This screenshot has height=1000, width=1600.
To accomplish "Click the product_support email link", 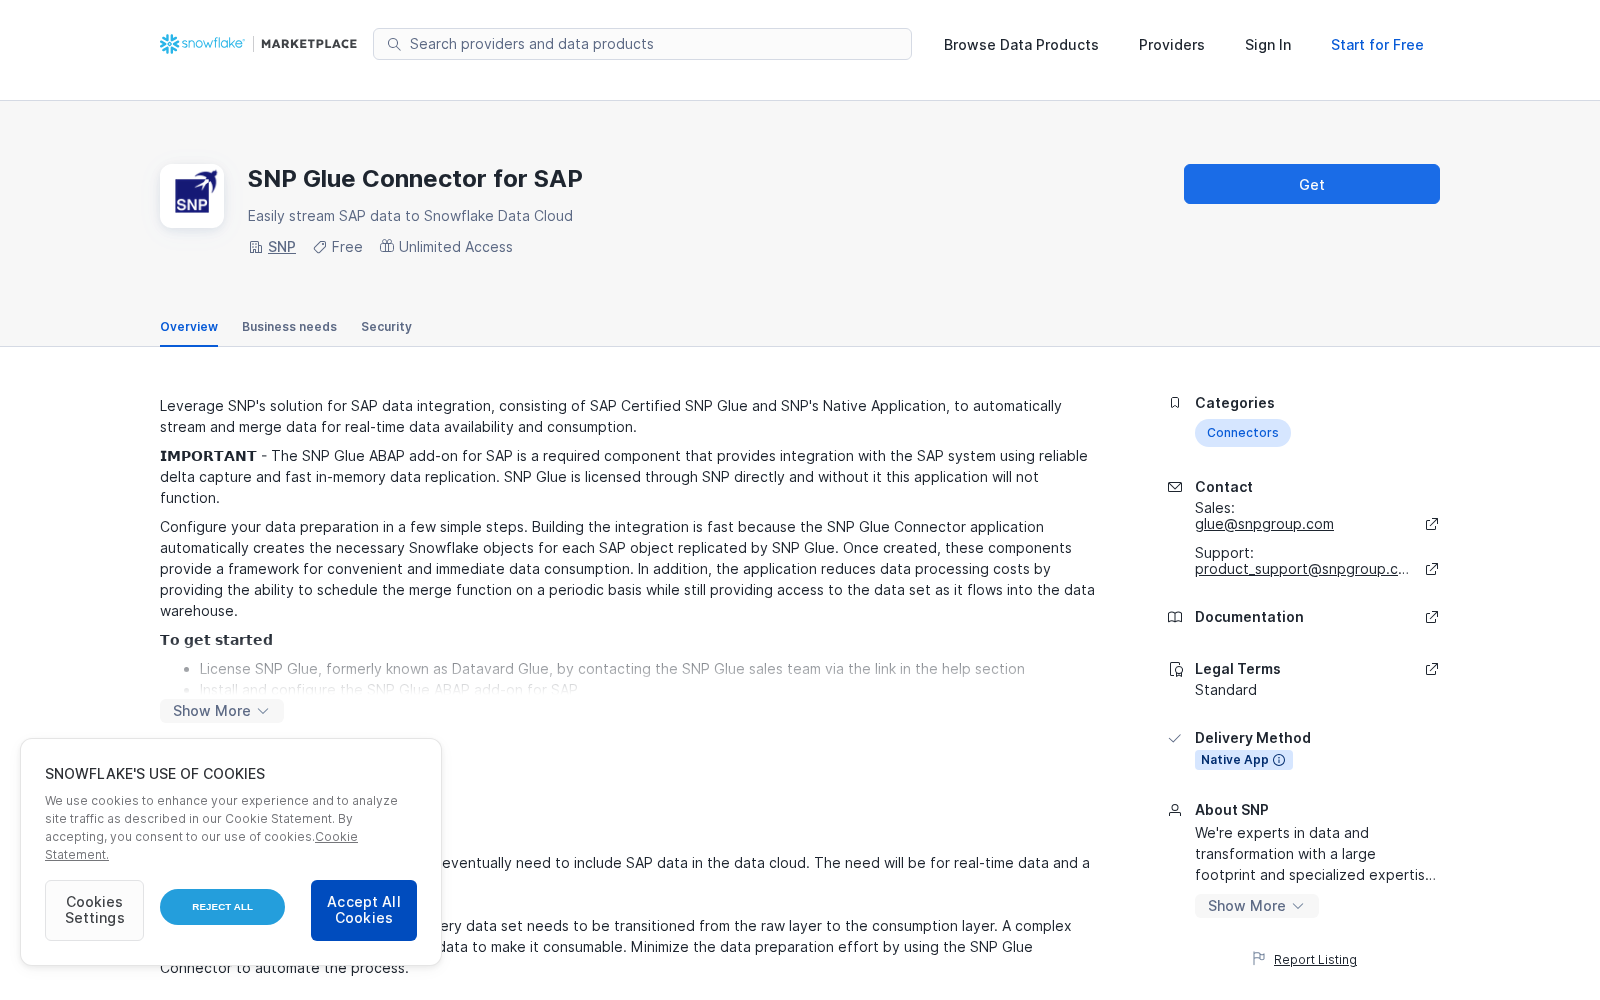I will (1302, 569).
